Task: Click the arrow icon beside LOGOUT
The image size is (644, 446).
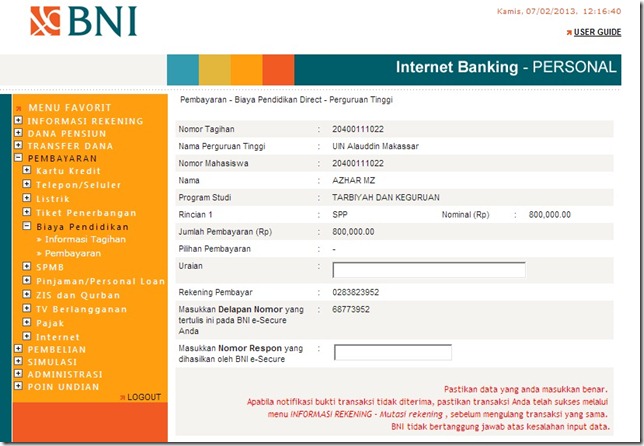Action: [x=122, y=398]
